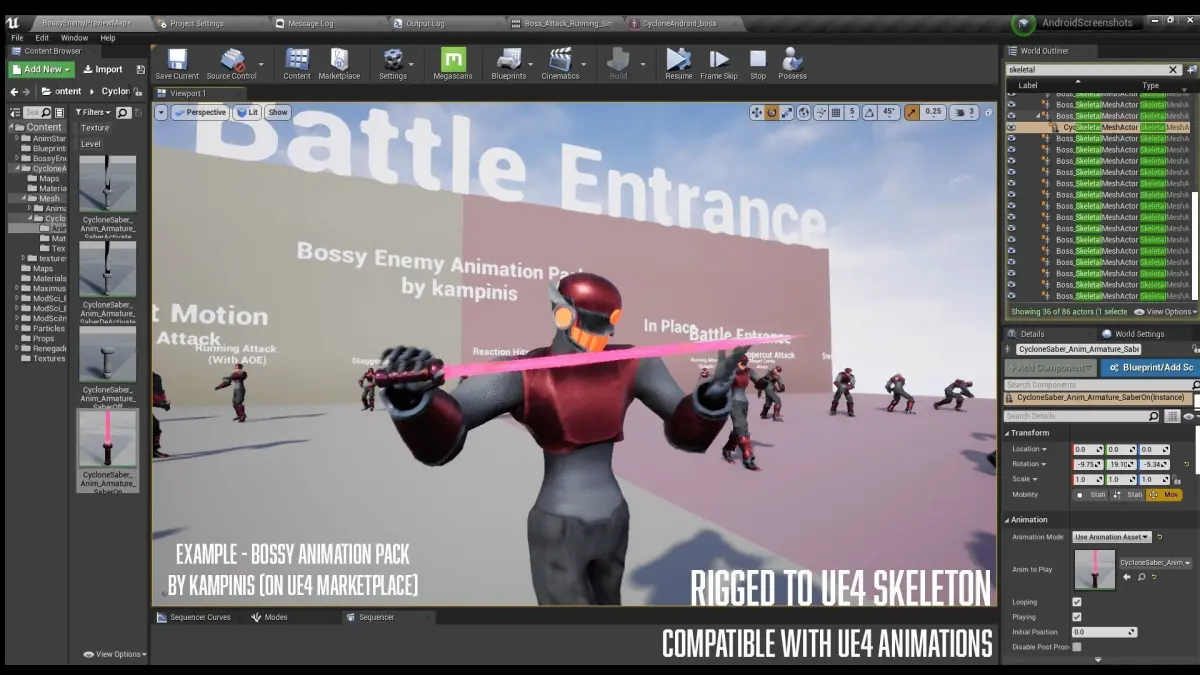Screen dimensions: 1200x675
Task: Toggle surface snapping icon in viewport
Action: (x=819, y=113)
